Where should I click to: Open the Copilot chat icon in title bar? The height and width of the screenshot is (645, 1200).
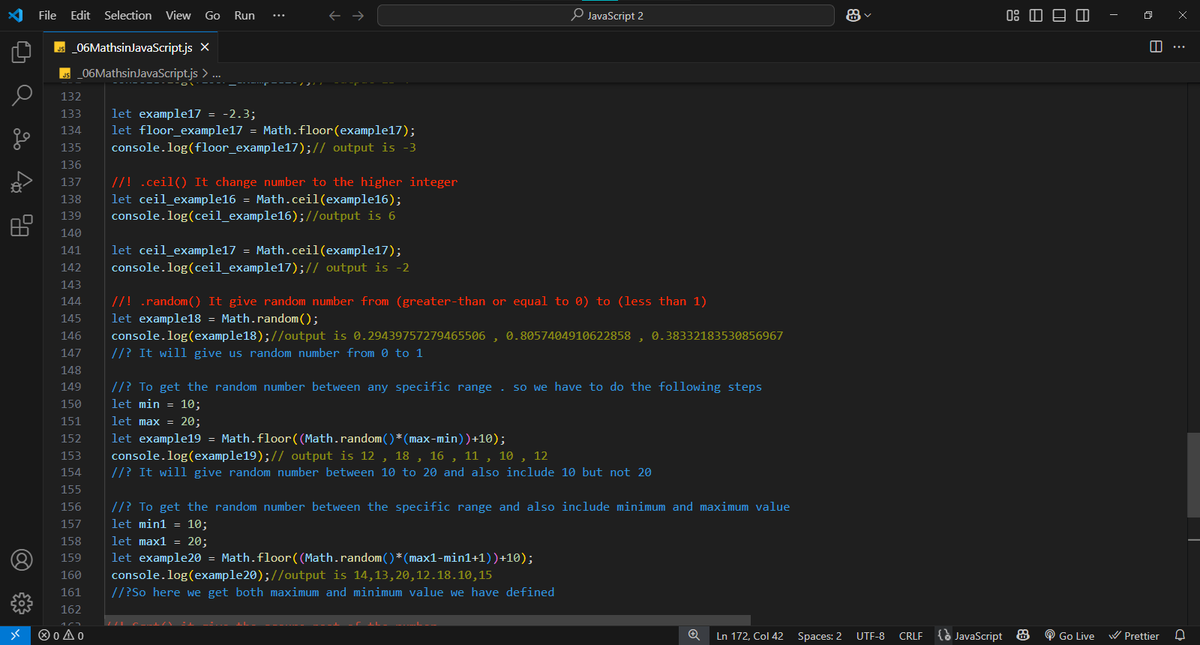coord(853,15)
